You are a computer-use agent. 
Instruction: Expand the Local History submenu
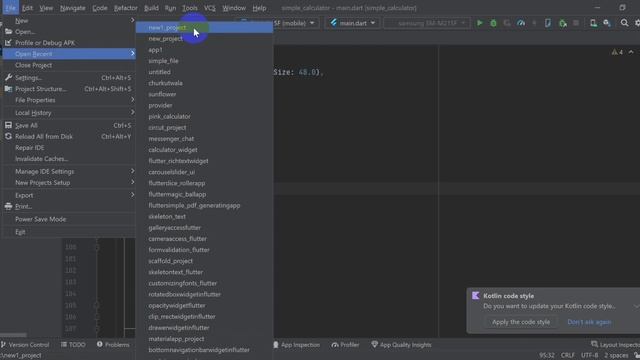tap(69, 113)
